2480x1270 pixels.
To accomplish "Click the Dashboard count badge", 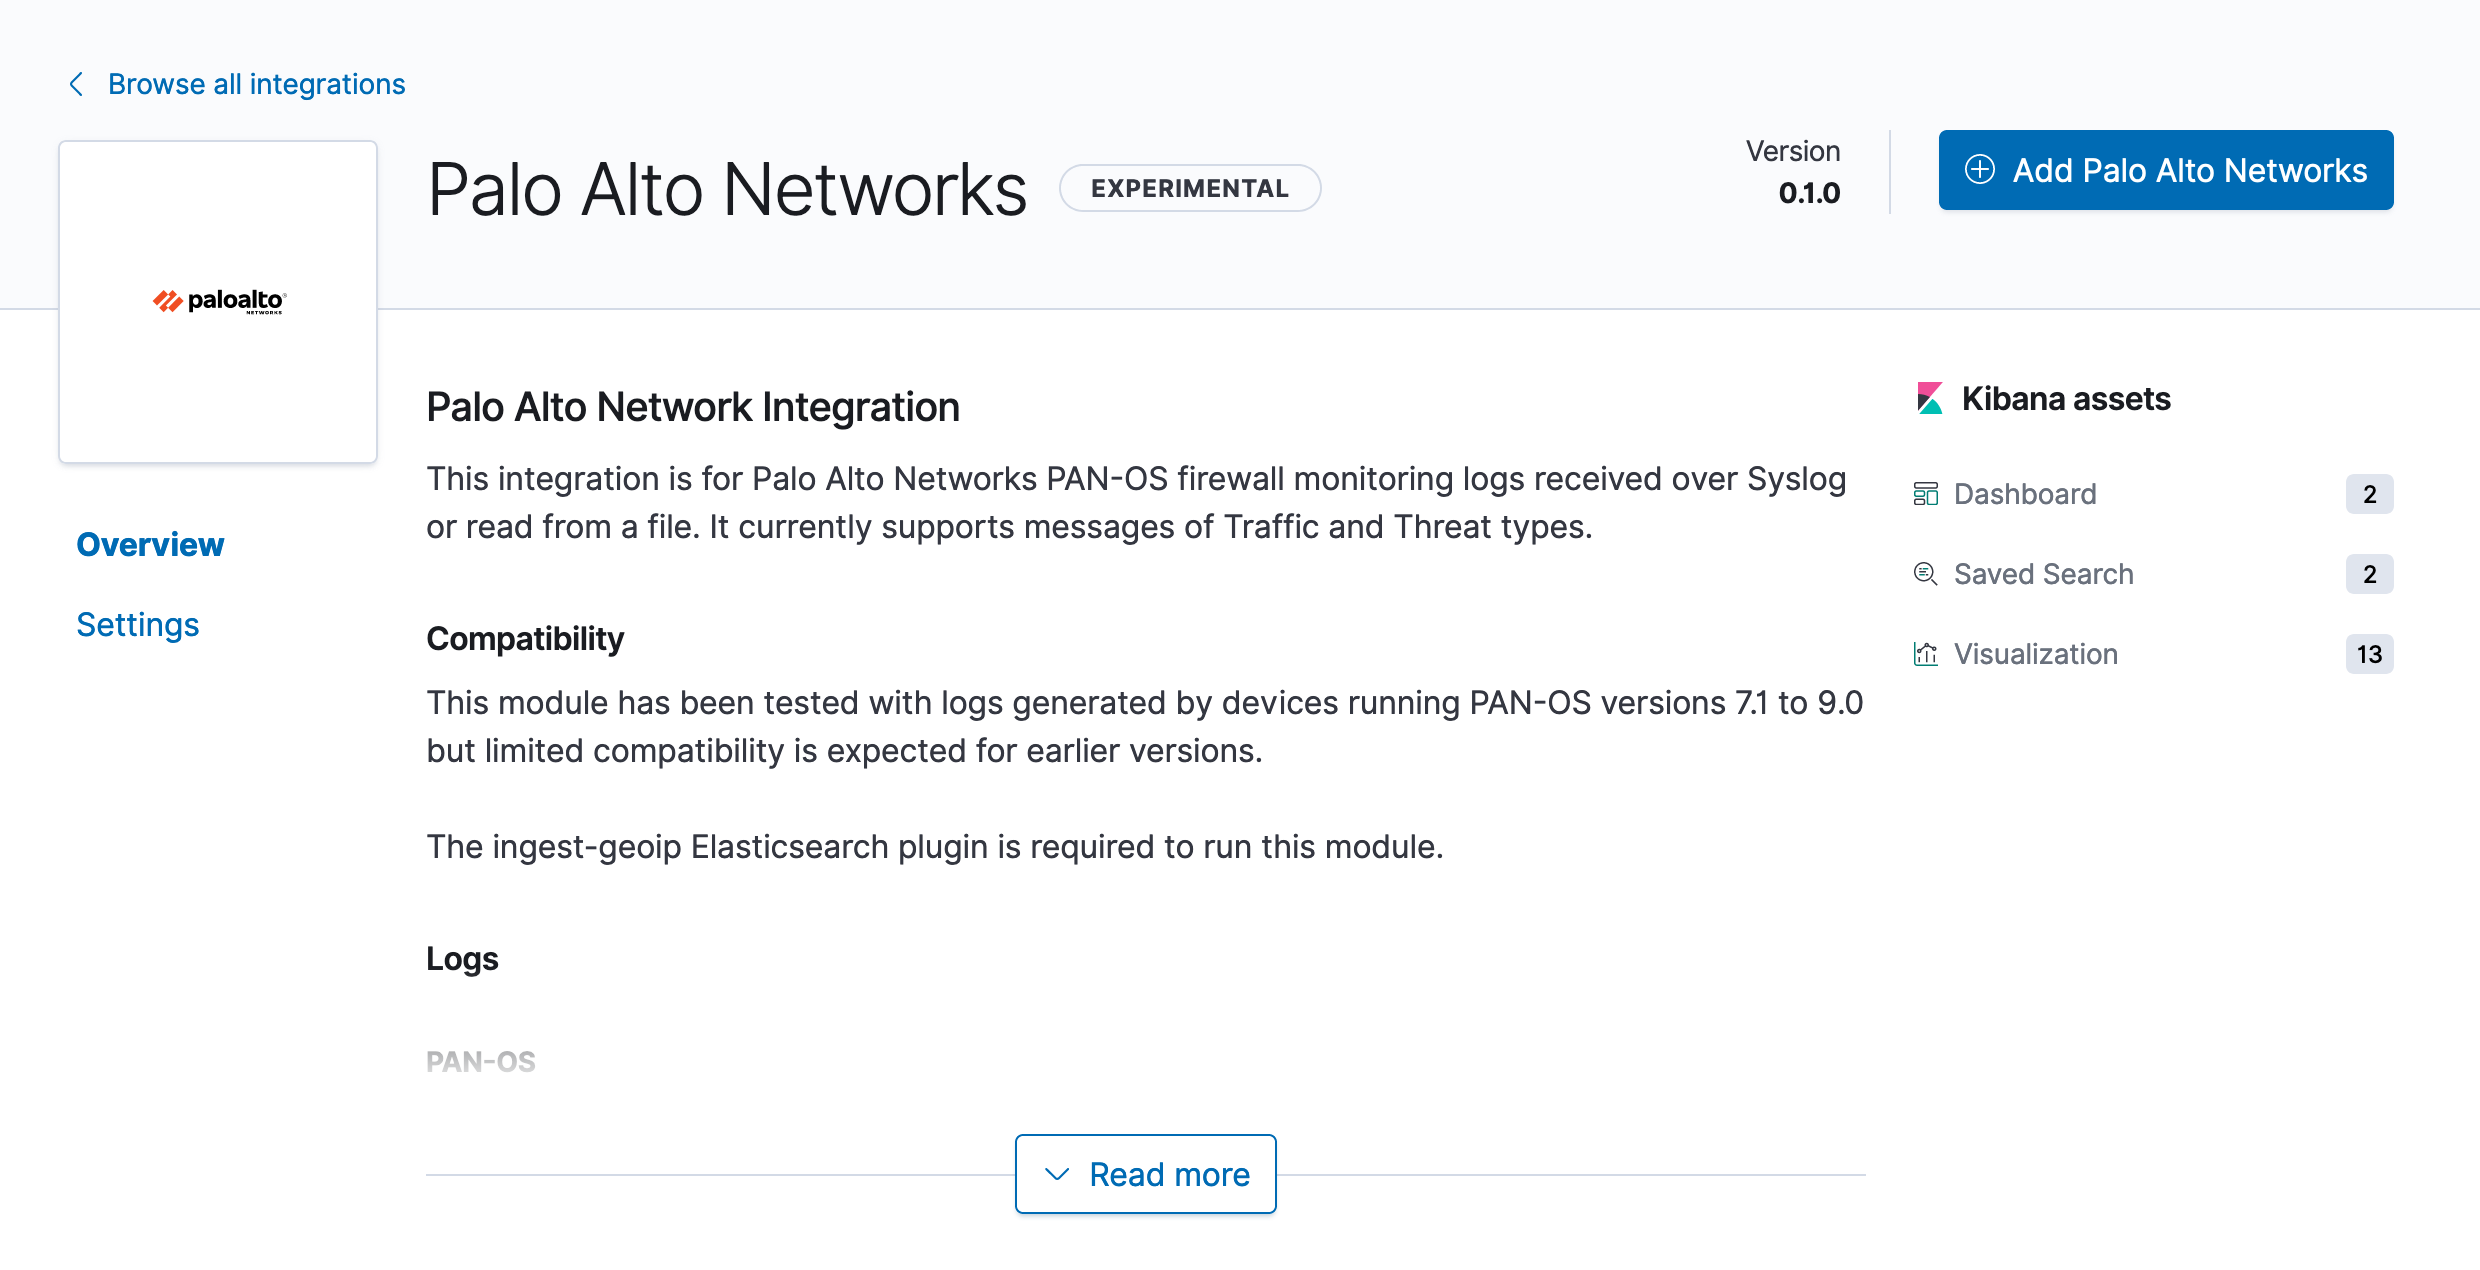I will click(2368, 494).
